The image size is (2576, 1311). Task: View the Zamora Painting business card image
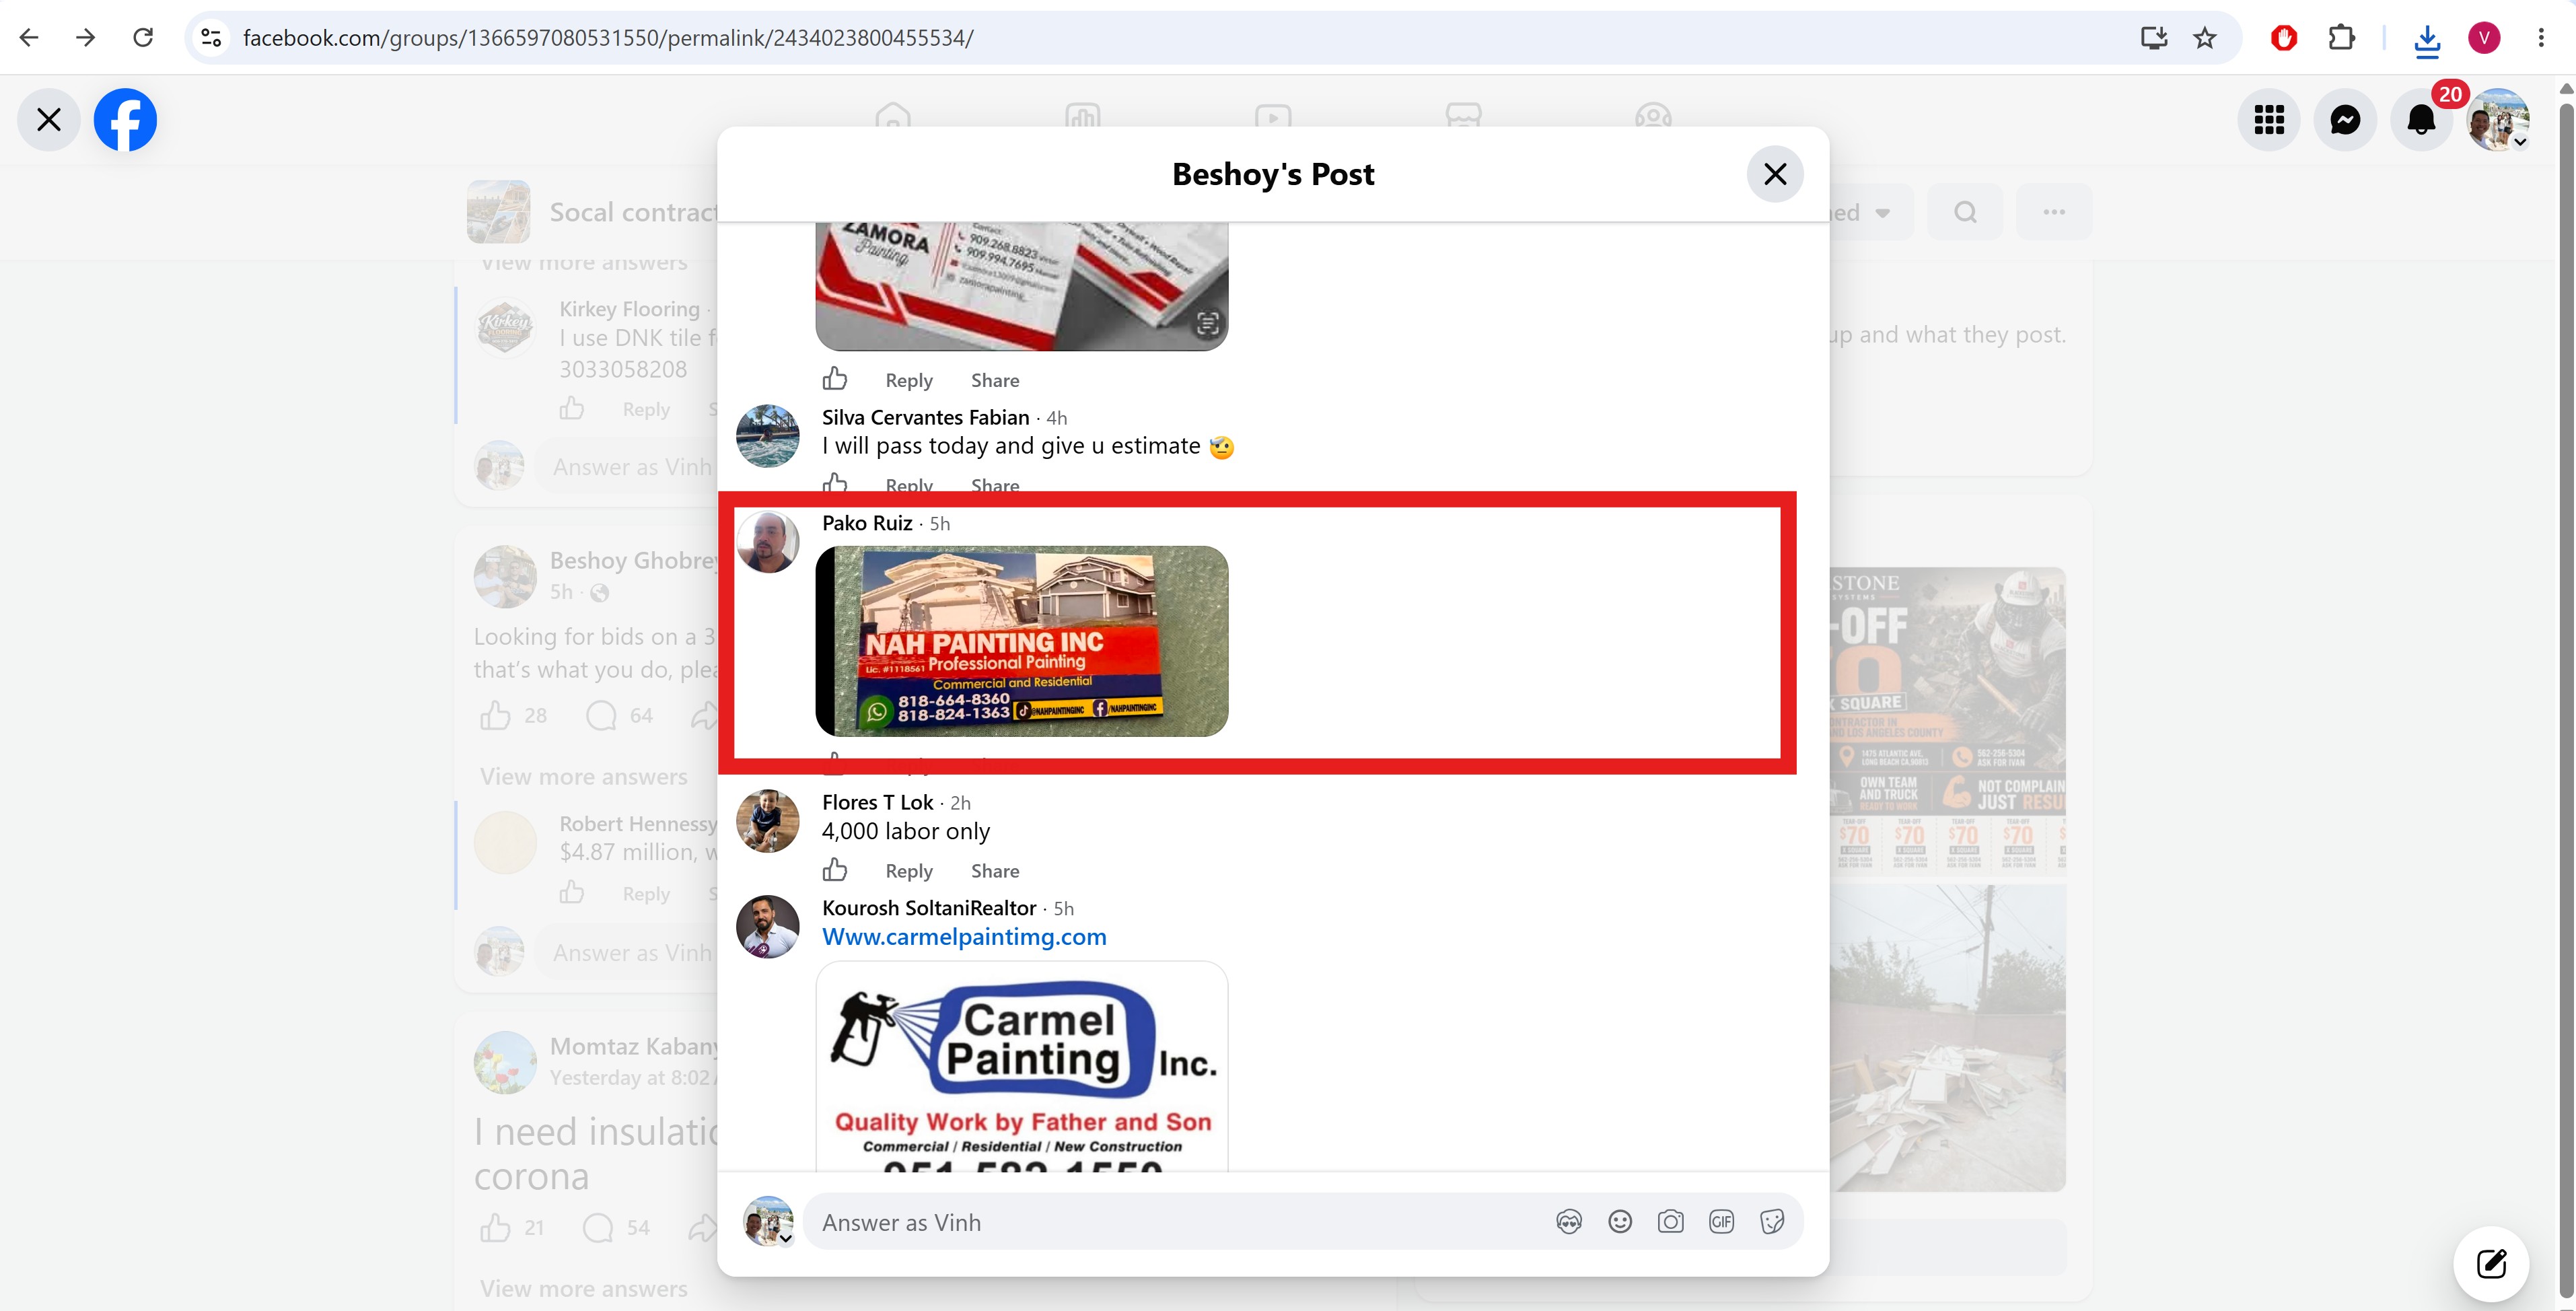click(1022, 286)
